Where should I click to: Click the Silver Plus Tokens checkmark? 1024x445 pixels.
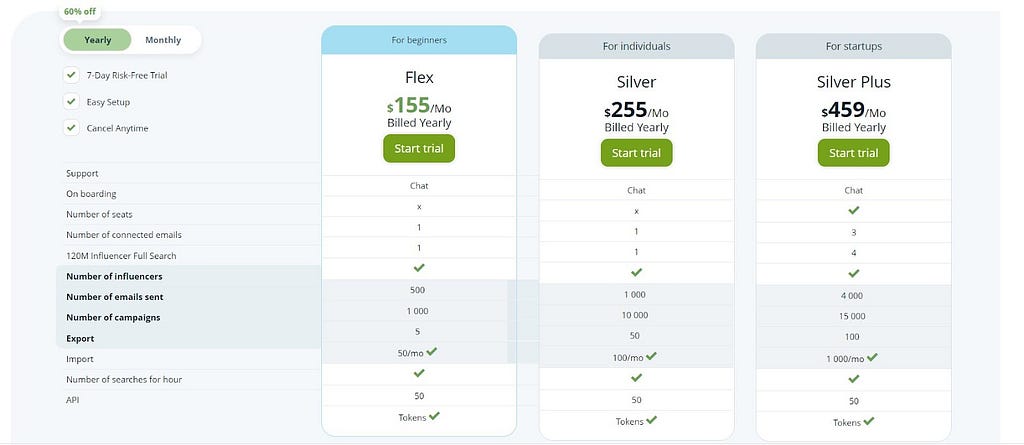tap(869, 421)
